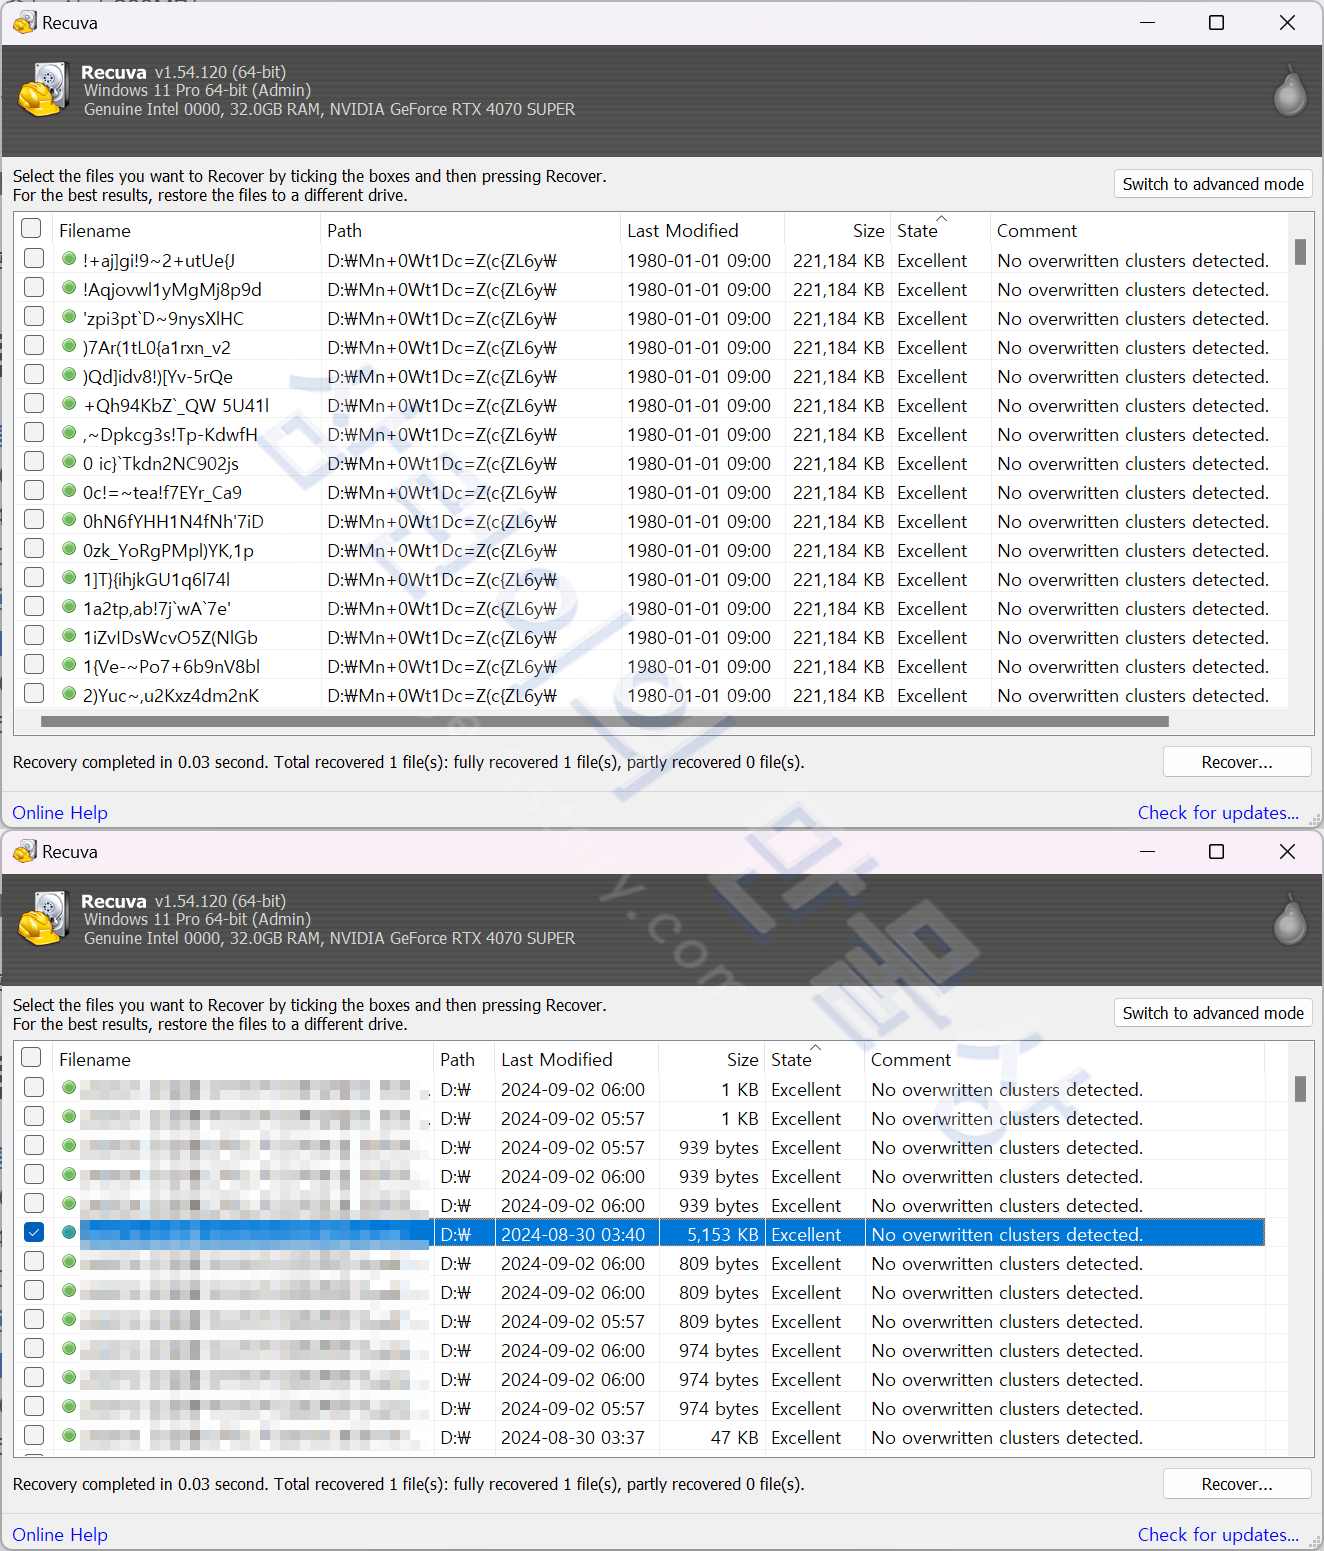This screenshot has height=1551, width=1324.
Task: Click Recover... button in top window
Action: pyautogui.click(x=1237, y=762)
